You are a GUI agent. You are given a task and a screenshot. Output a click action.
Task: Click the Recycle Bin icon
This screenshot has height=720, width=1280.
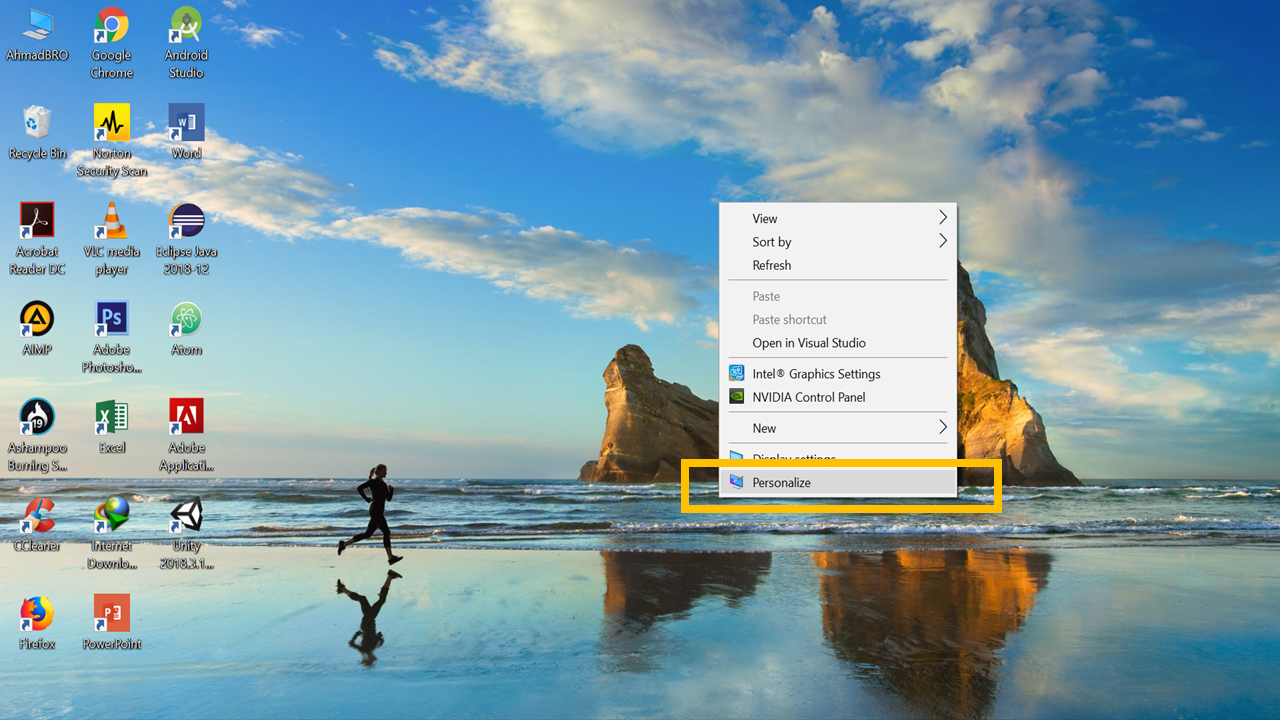[x=37, y=122]
